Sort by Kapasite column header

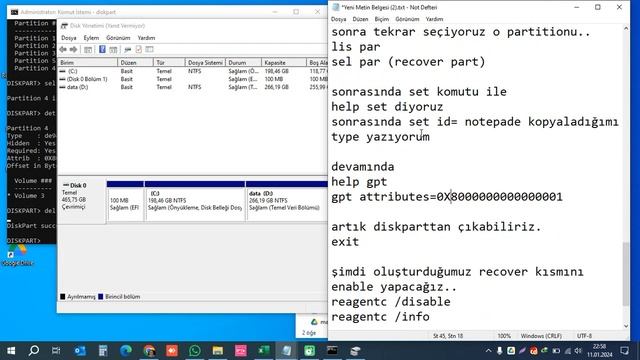(x=284, y=62)
